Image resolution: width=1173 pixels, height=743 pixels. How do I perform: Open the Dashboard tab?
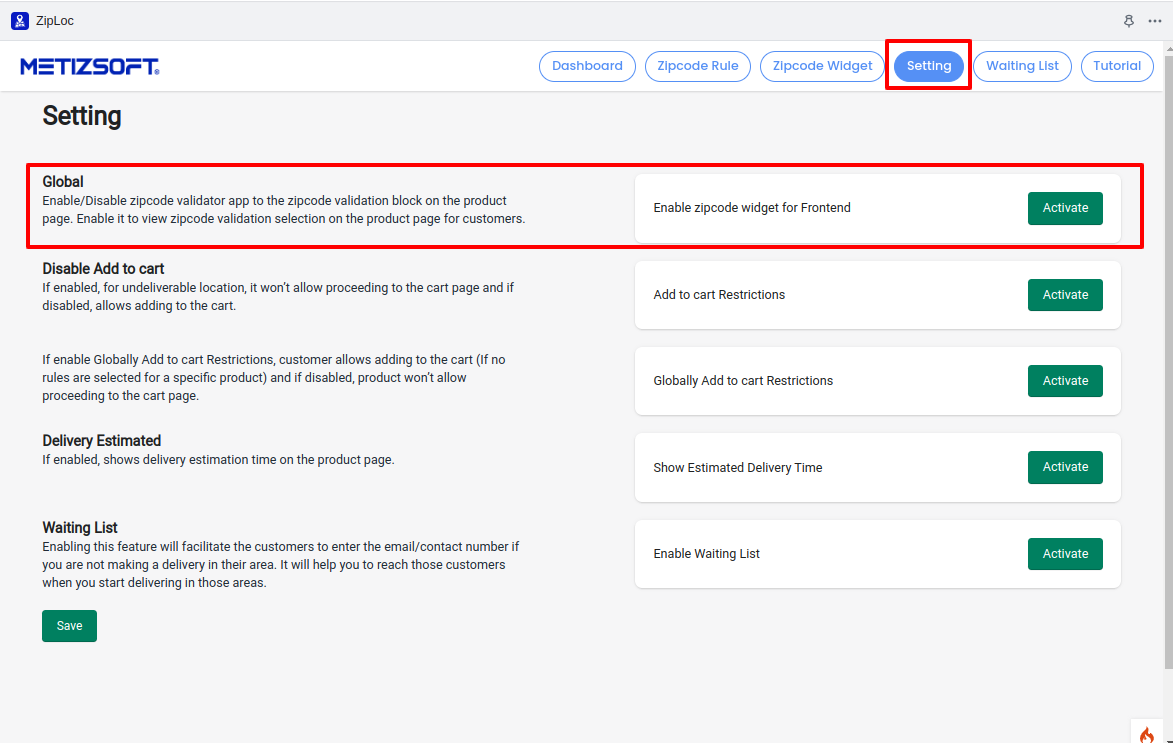(x=587, y=66)
